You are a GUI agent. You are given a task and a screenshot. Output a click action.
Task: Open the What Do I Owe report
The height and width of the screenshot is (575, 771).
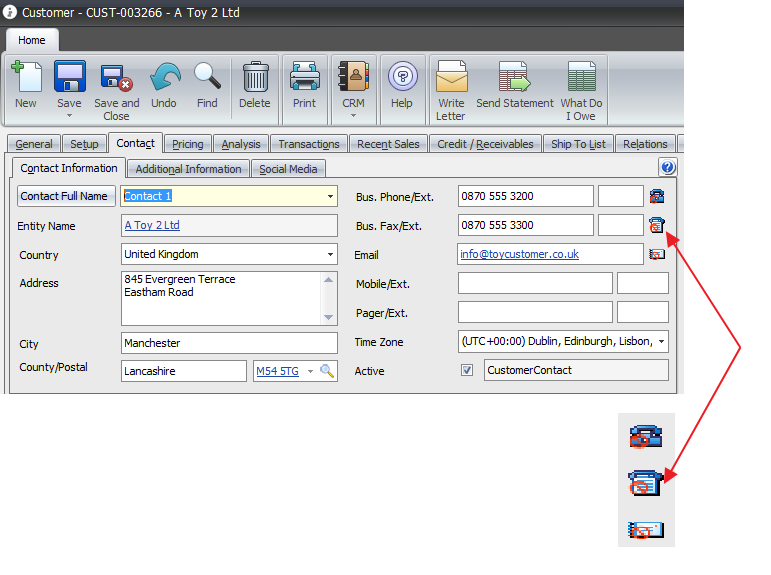click(x=582, y=76)
